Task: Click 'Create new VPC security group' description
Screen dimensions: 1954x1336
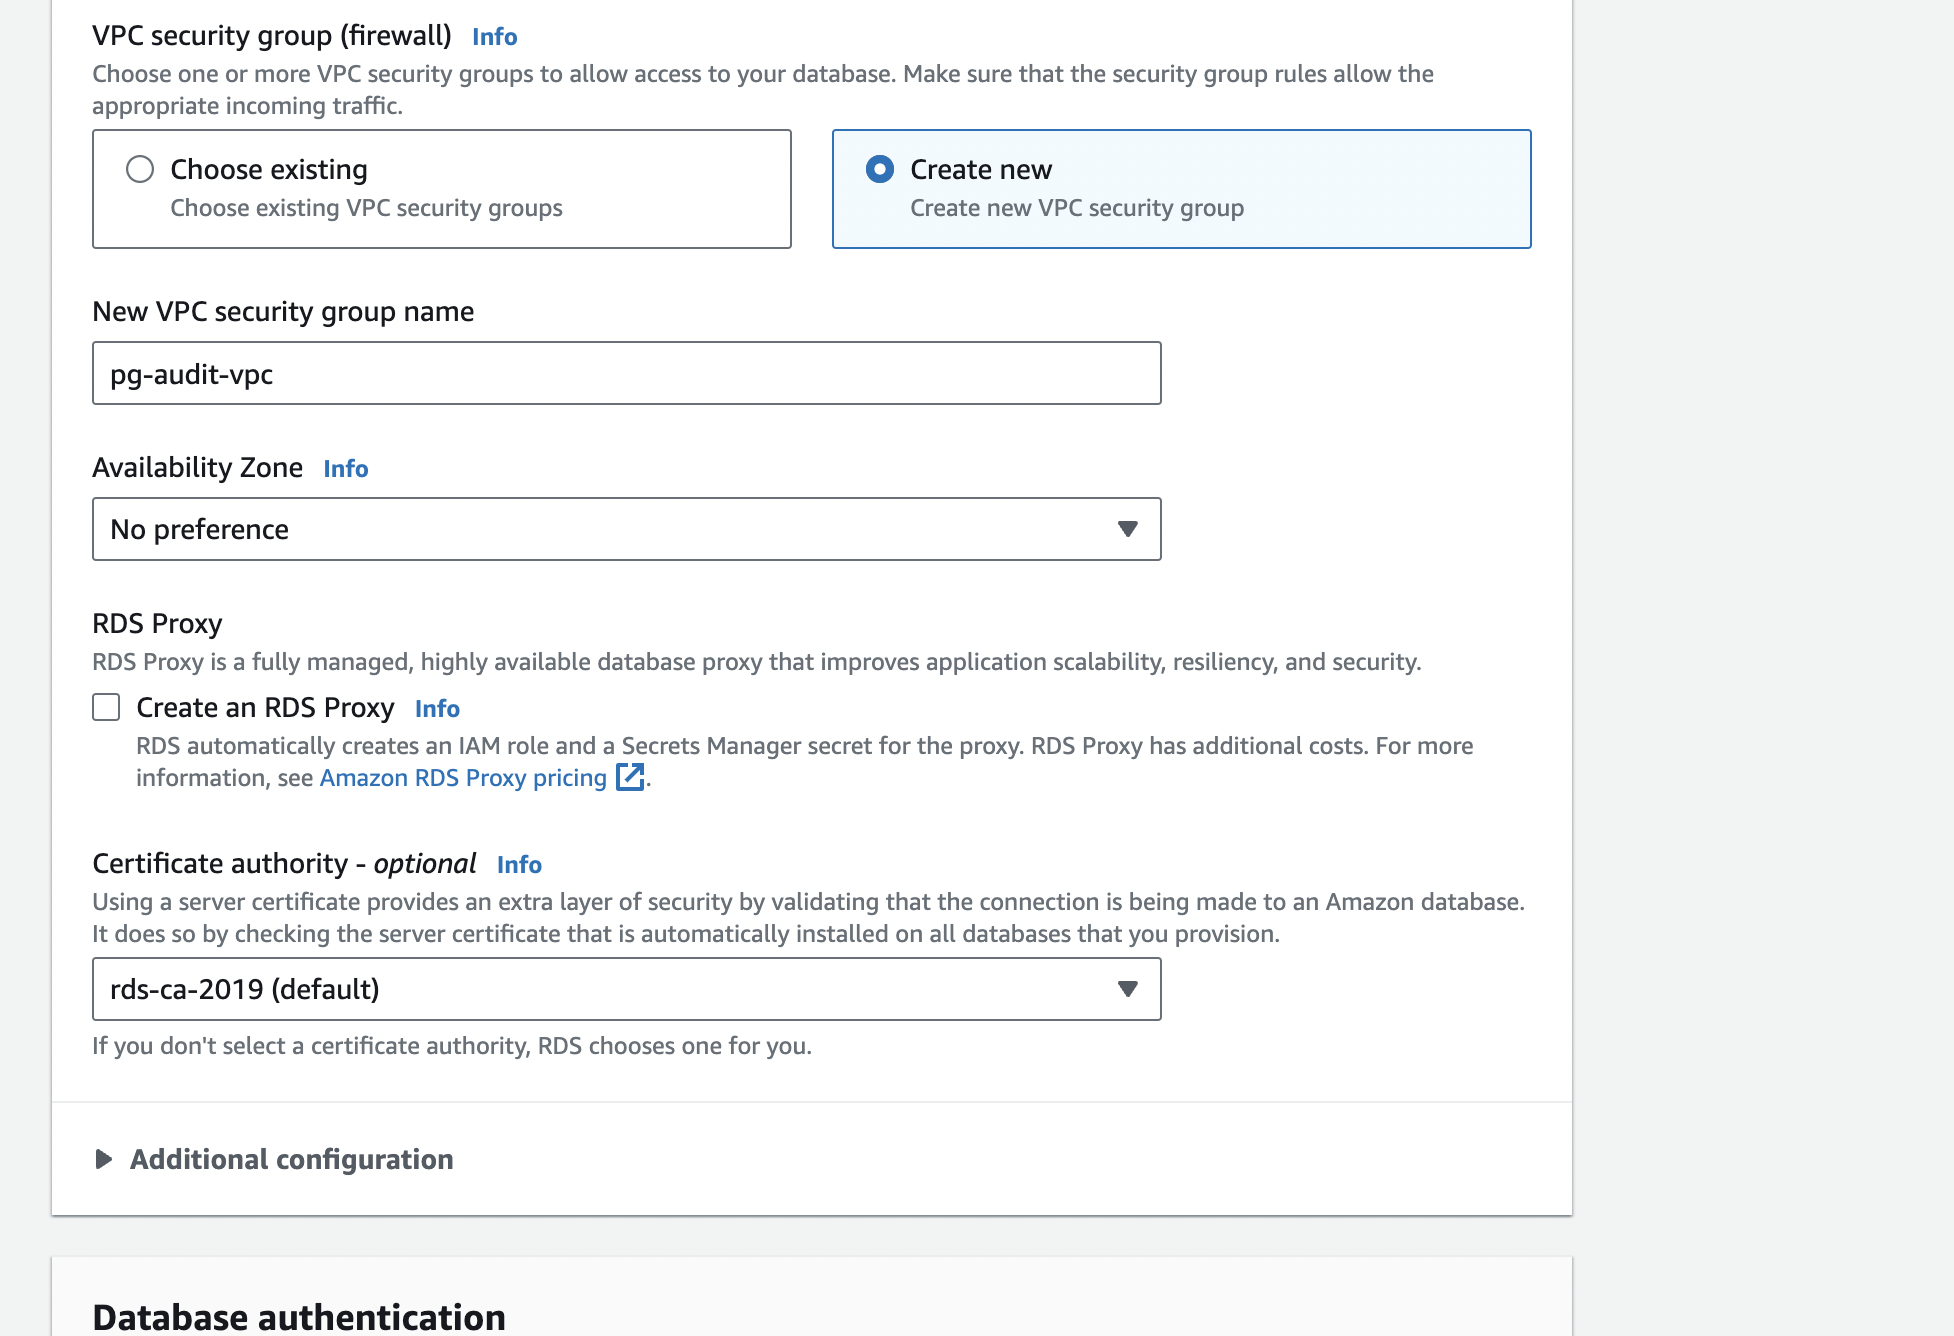Action: [1077, 208]
